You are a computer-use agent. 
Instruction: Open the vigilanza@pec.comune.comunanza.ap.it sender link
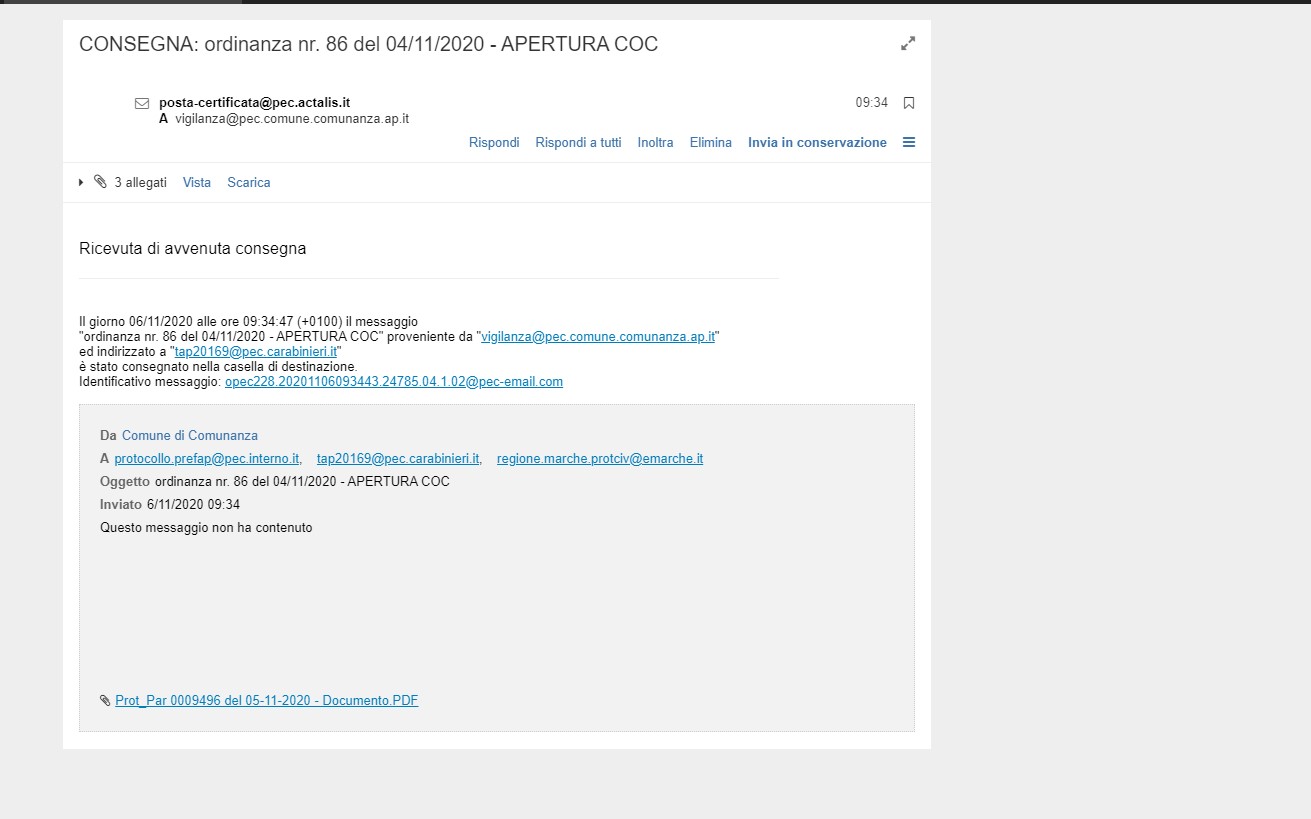597,337
